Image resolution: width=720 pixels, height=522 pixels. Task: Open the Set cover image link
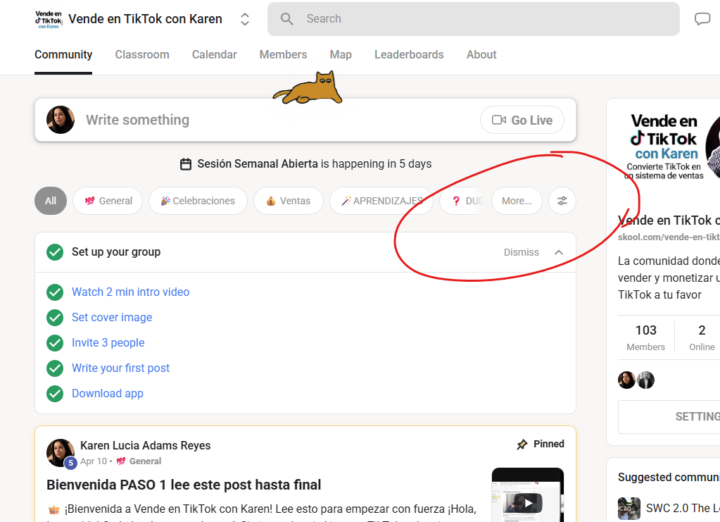pos(112,317)
